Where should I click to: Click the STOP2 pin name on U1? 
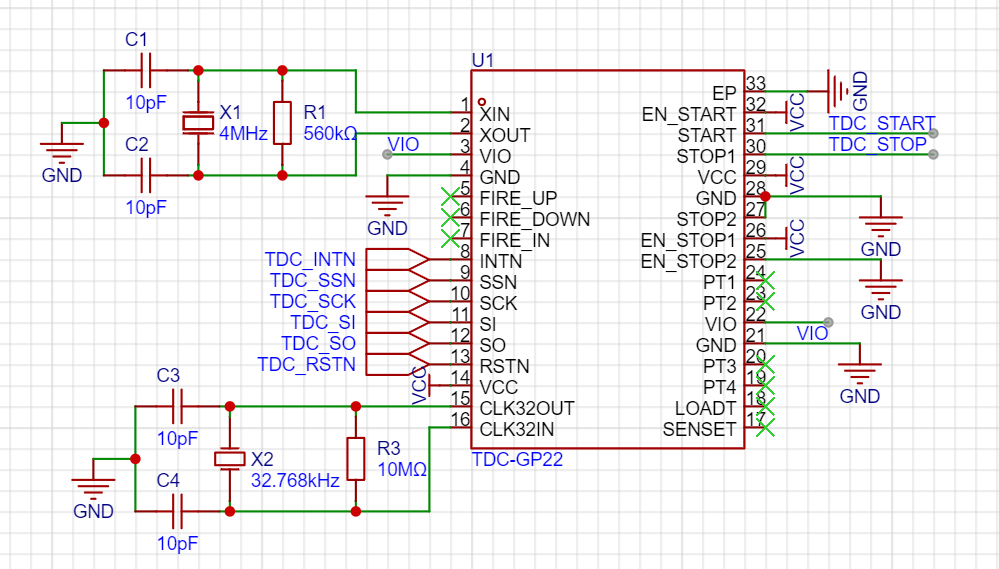point(707,219)
